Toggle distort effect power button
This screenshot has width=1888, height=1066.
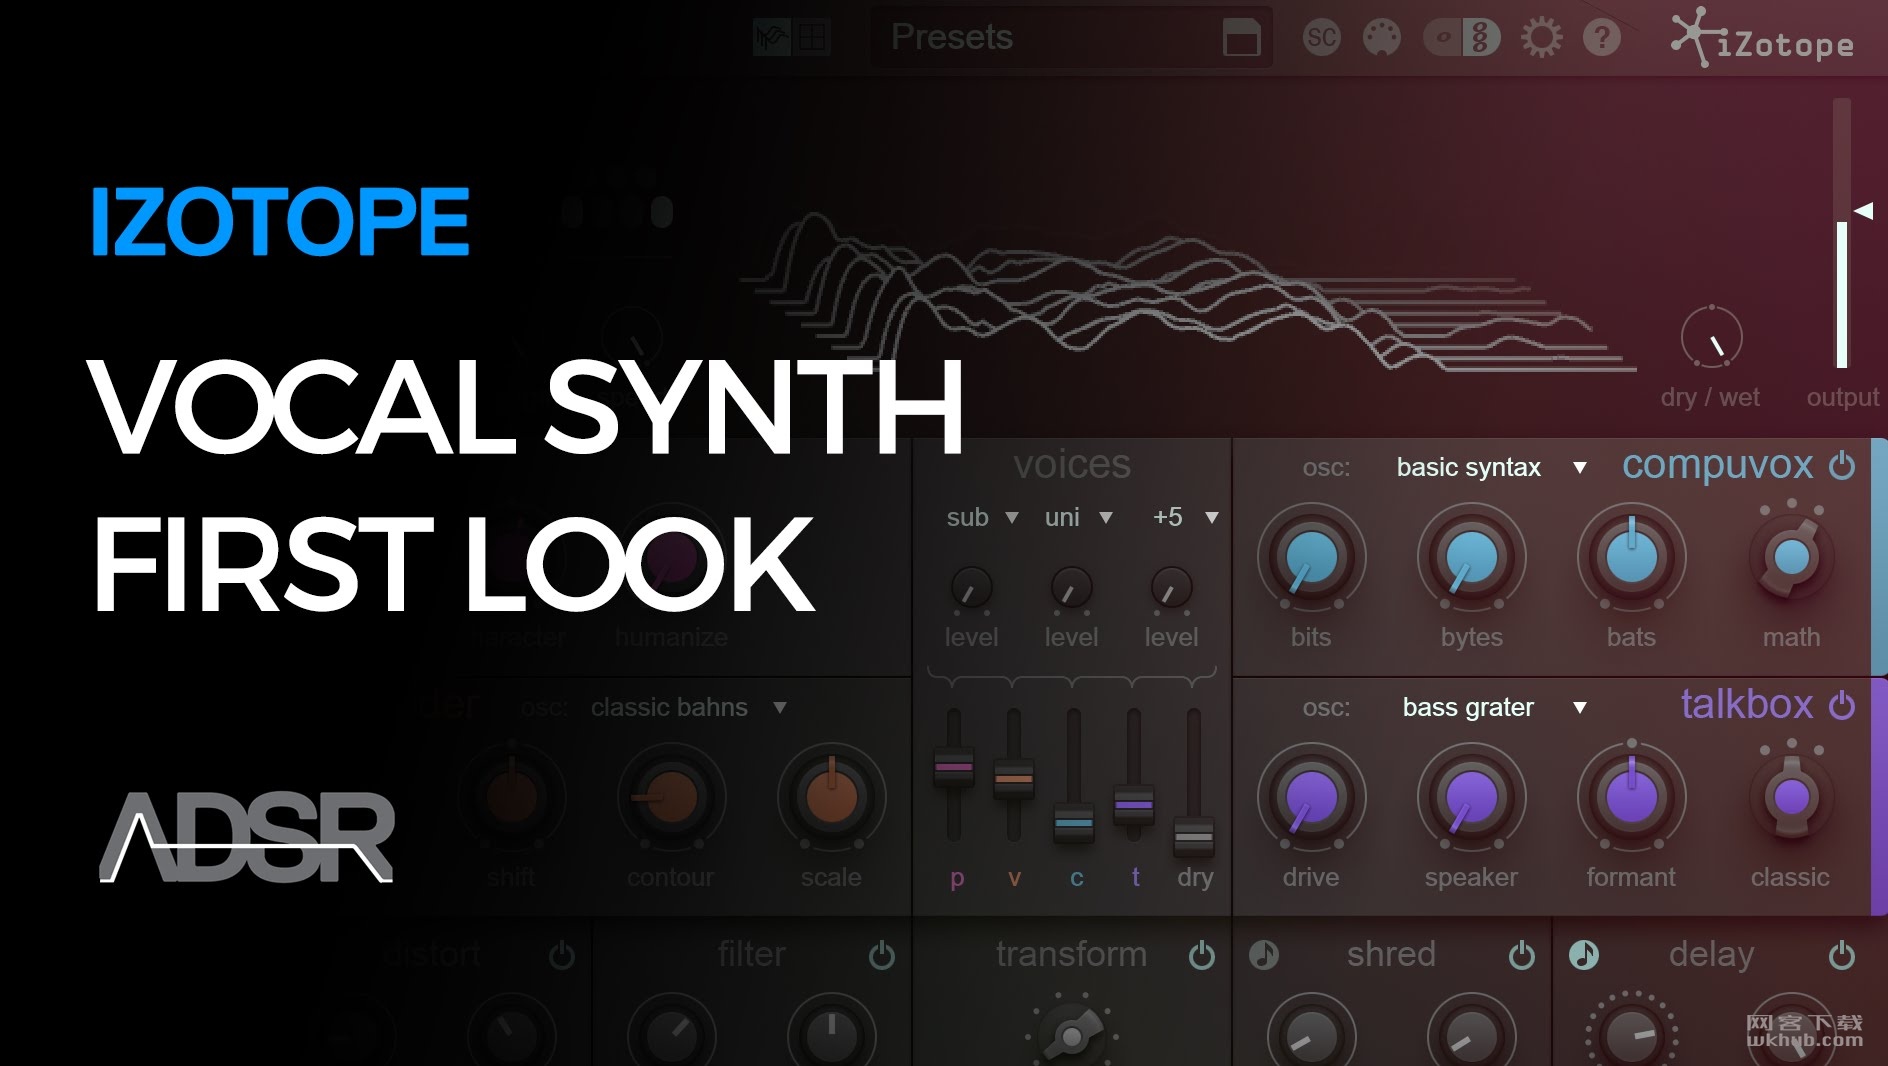[562, 956]
